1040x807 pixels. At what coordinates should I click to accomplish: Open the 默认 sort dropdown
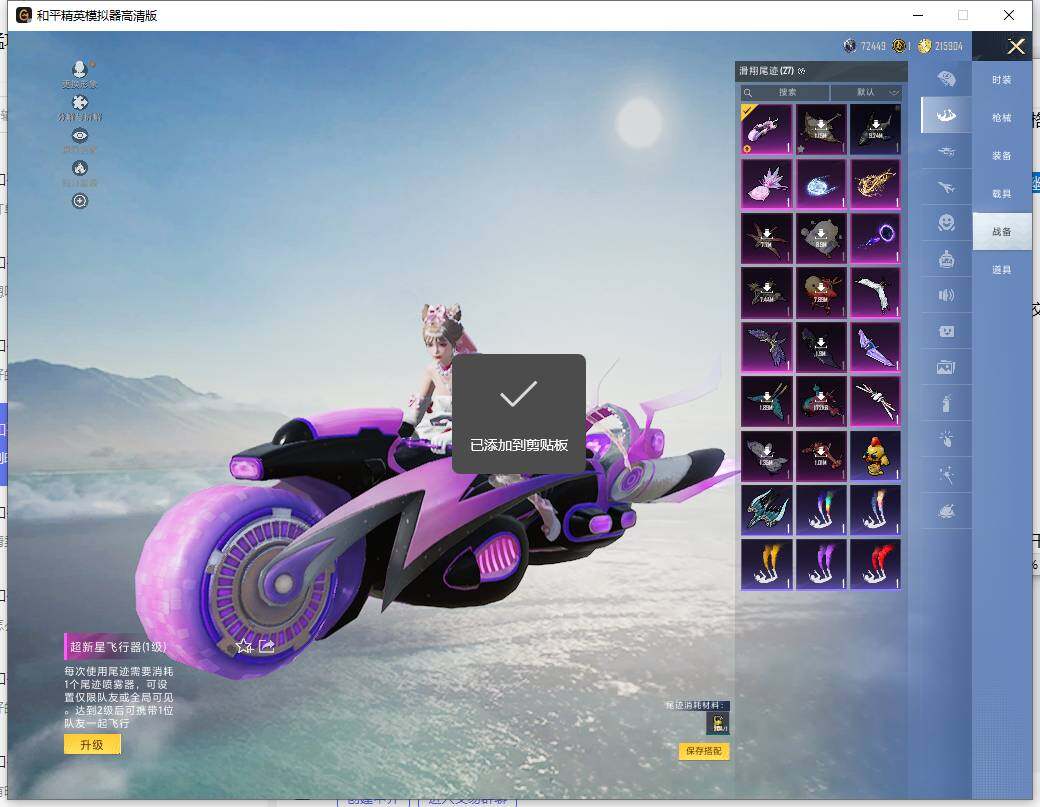tap(866, 92)
